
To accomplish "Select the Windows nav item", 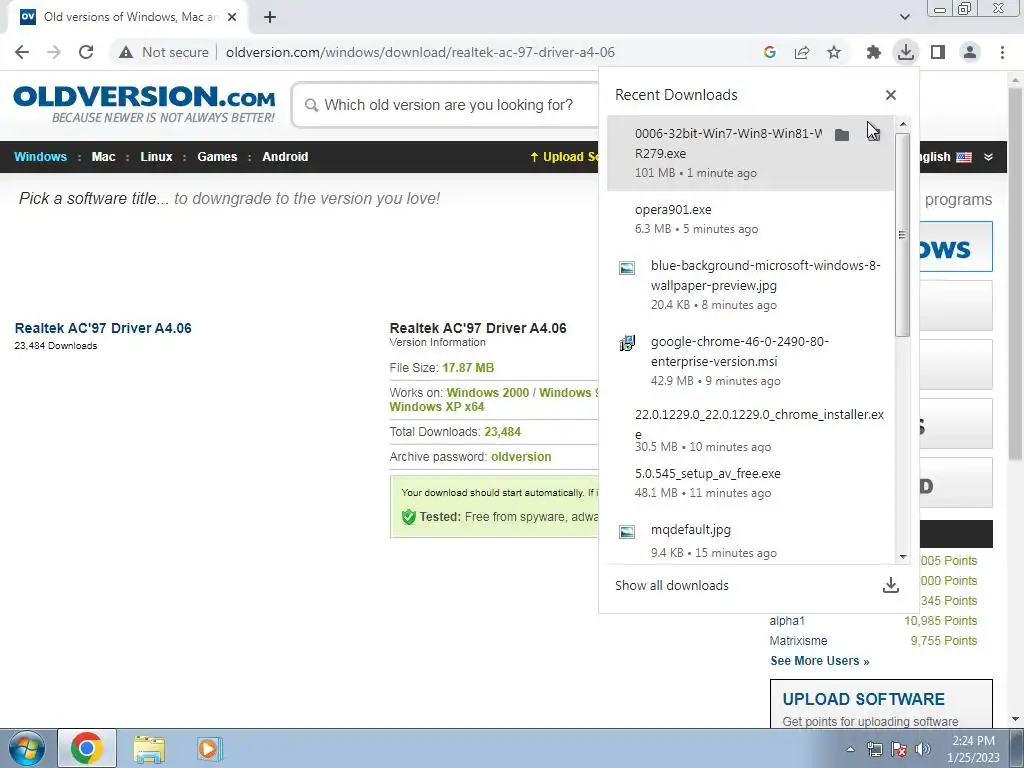I will coord(40,157).
